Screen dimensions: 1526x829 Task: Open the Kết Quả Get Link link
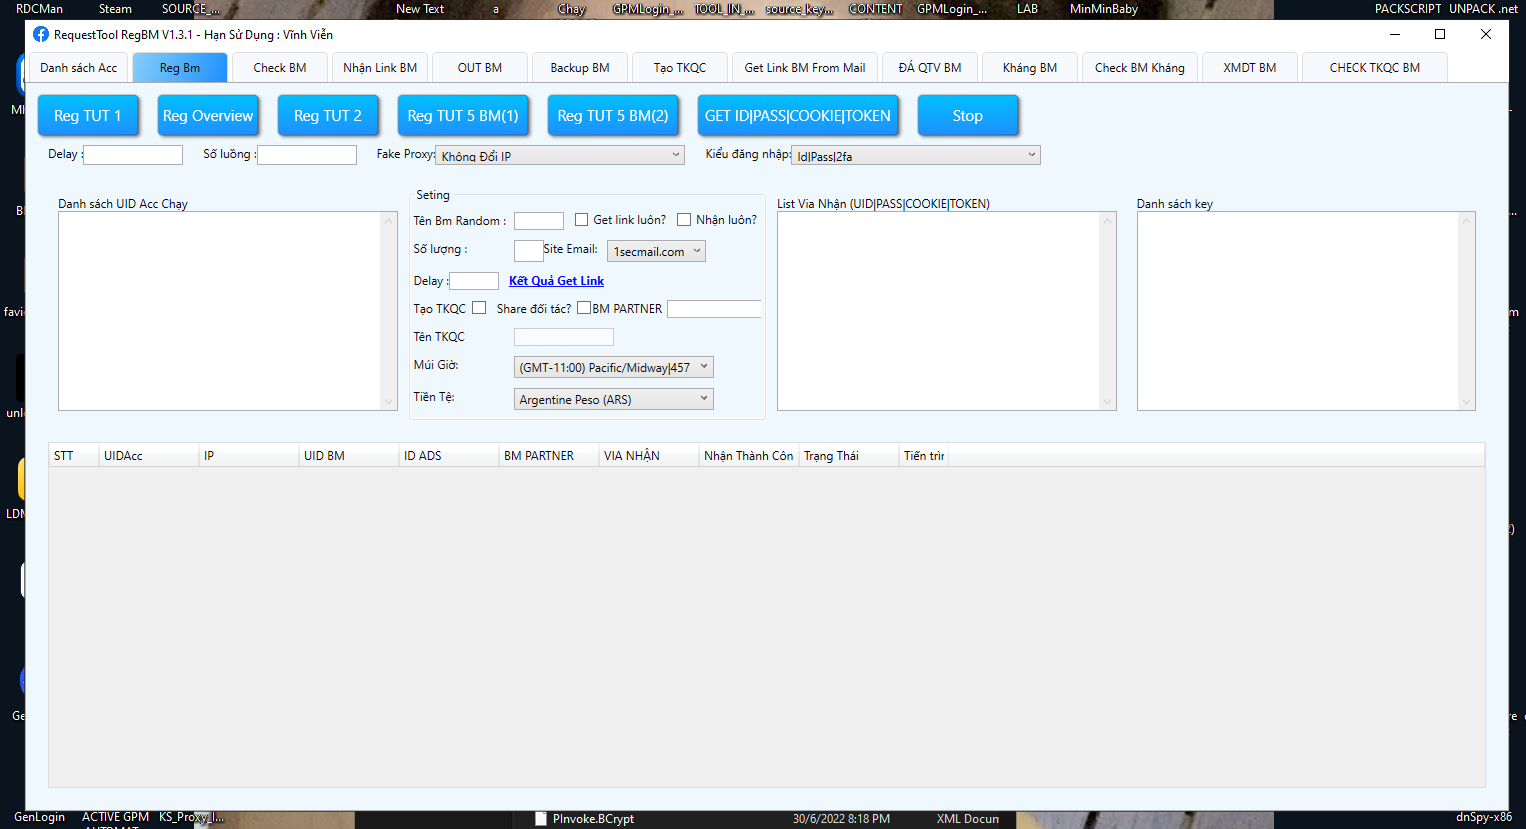click(x=556, y=281)
